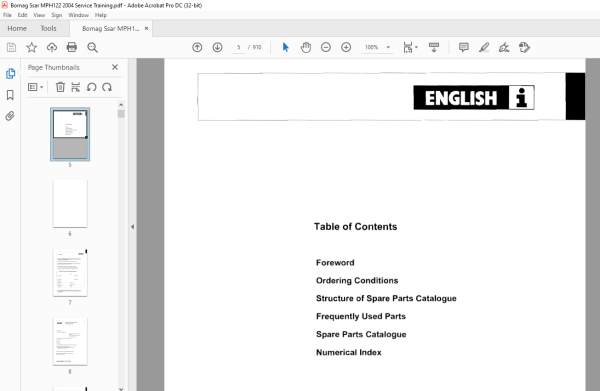Open the Window menu
Screen dimensions: 600x391
[78, 15]
